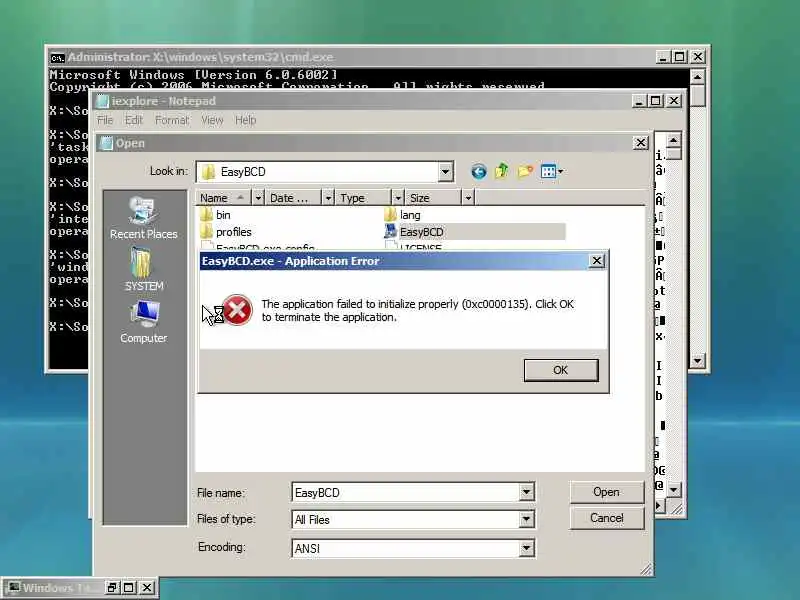Open the Notepad Help menu
The height and width of the screenshot is (600, 800).
(245, 120)
